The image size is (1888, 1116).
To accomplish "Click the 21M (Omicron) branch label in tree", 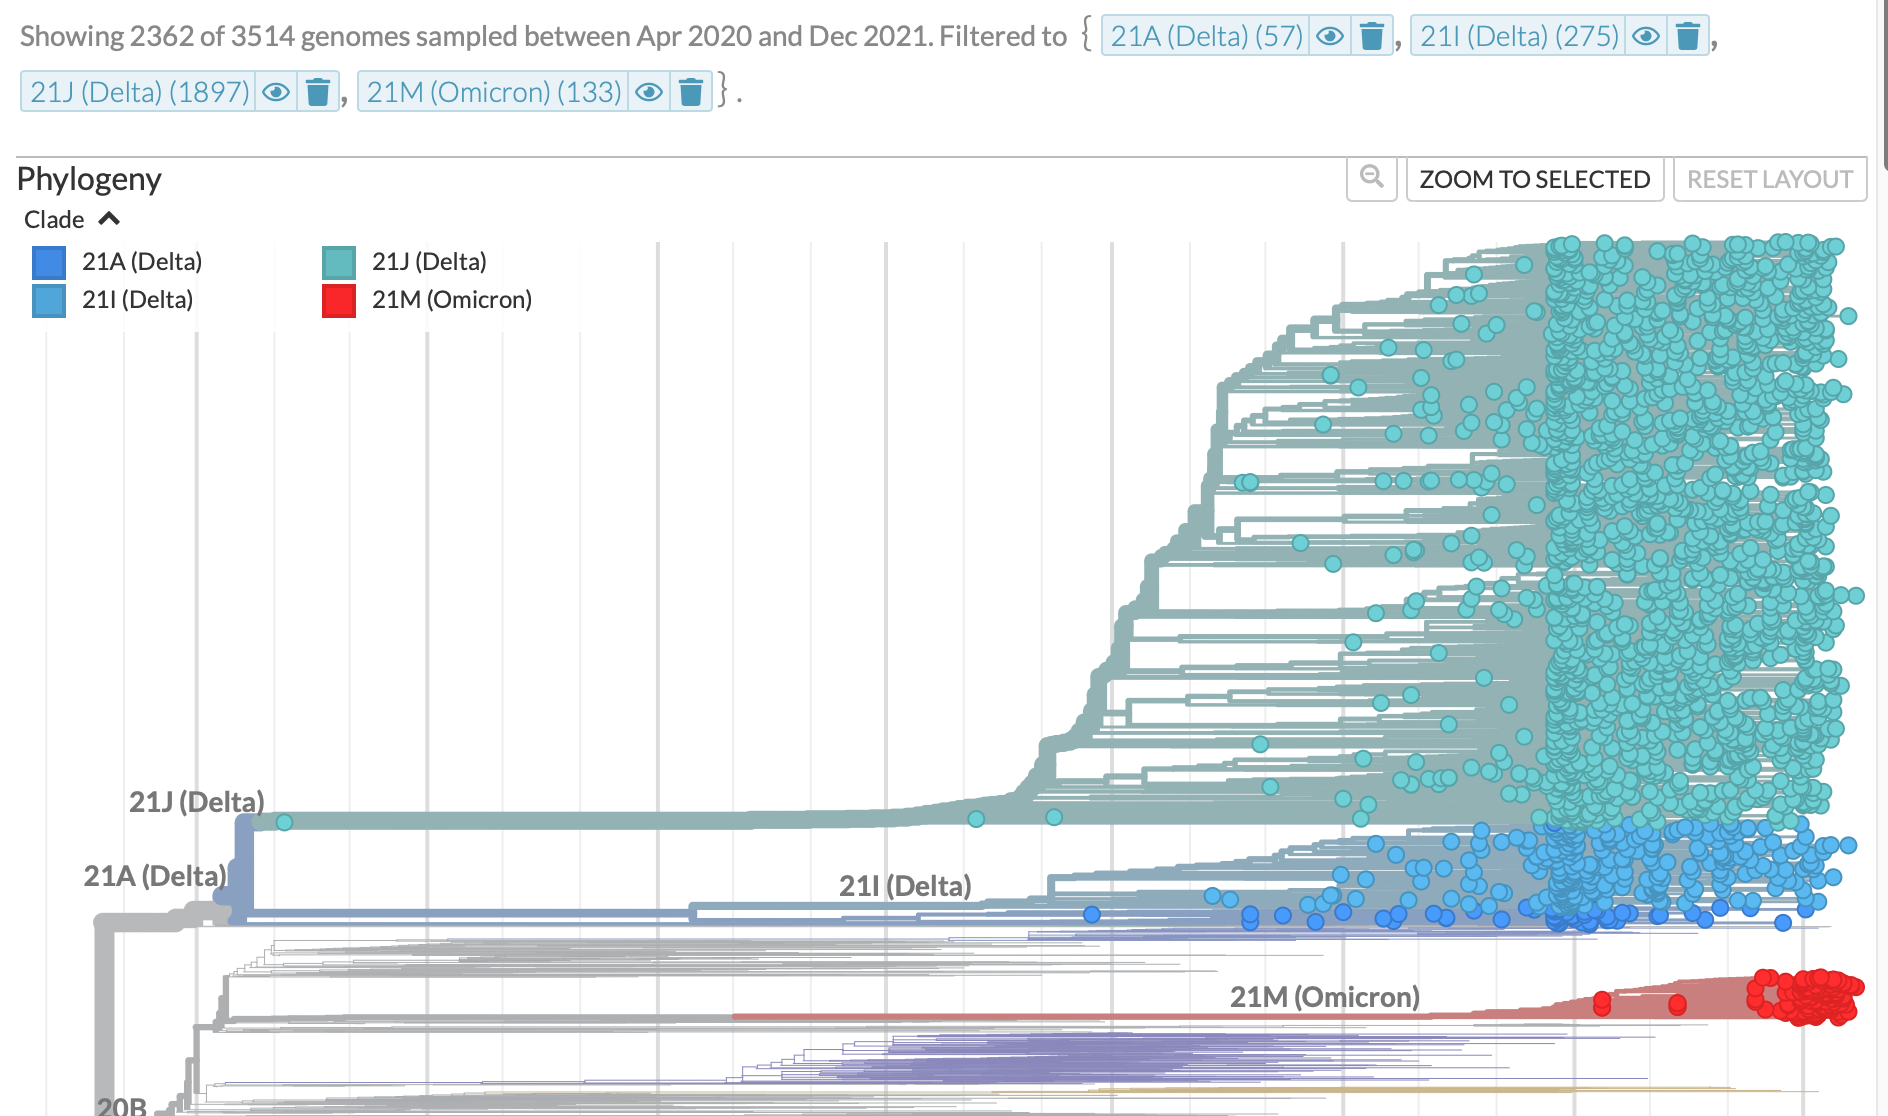I will [1324, 997].
